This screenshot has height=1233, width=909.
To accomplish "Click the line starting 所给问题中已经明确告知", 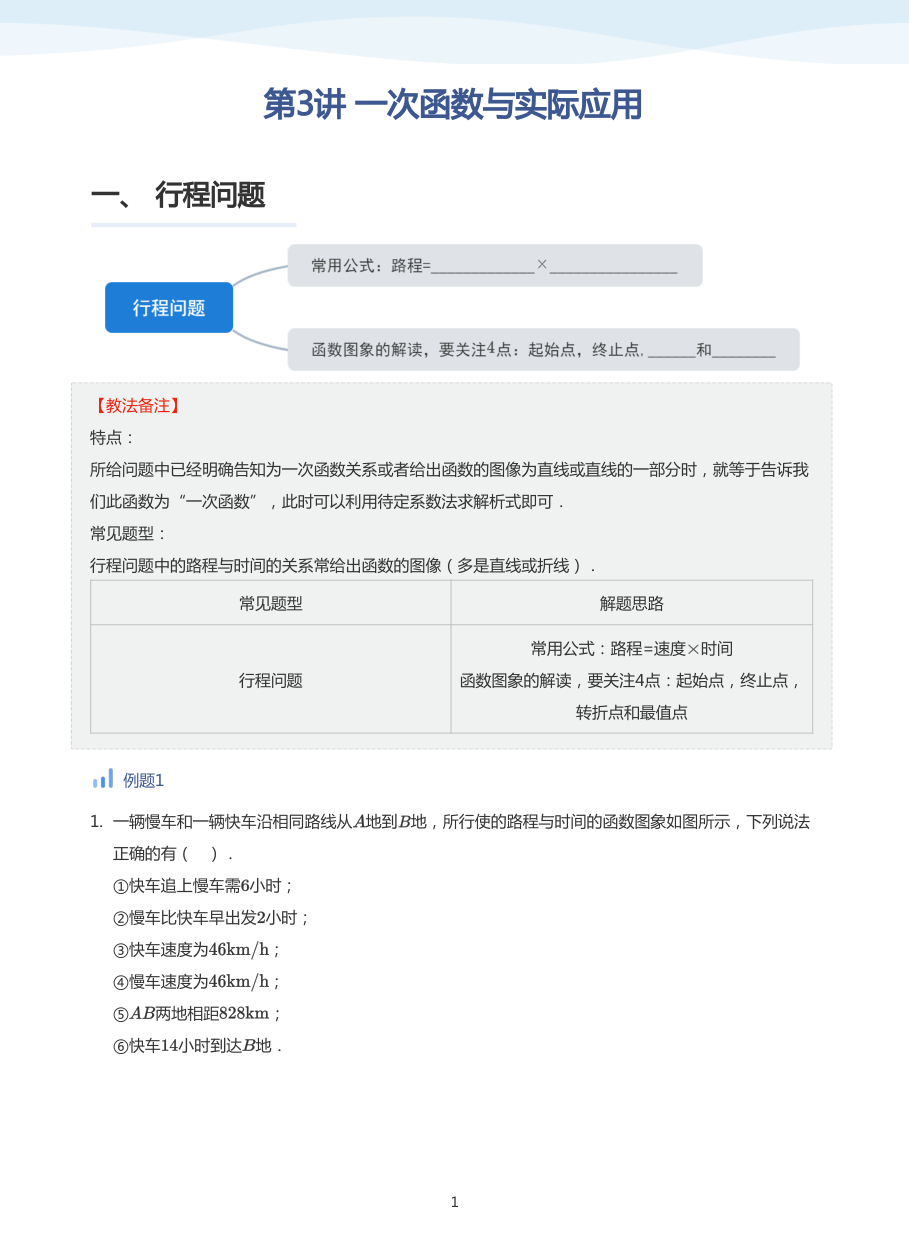I will 449,470.
